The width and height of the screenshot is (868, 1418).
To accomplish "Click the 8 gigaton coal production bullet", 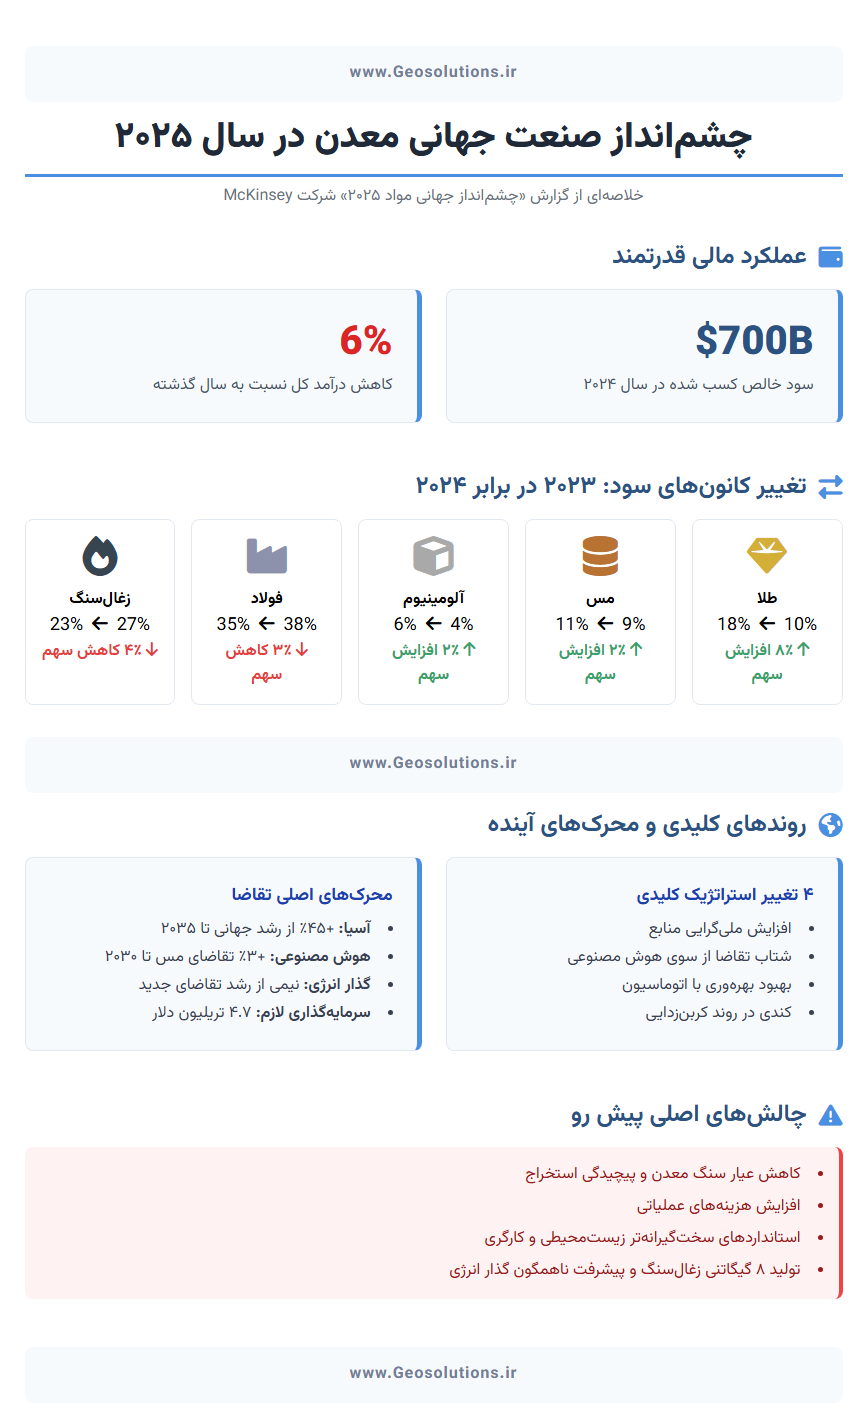I will [x=624, y=1270].
